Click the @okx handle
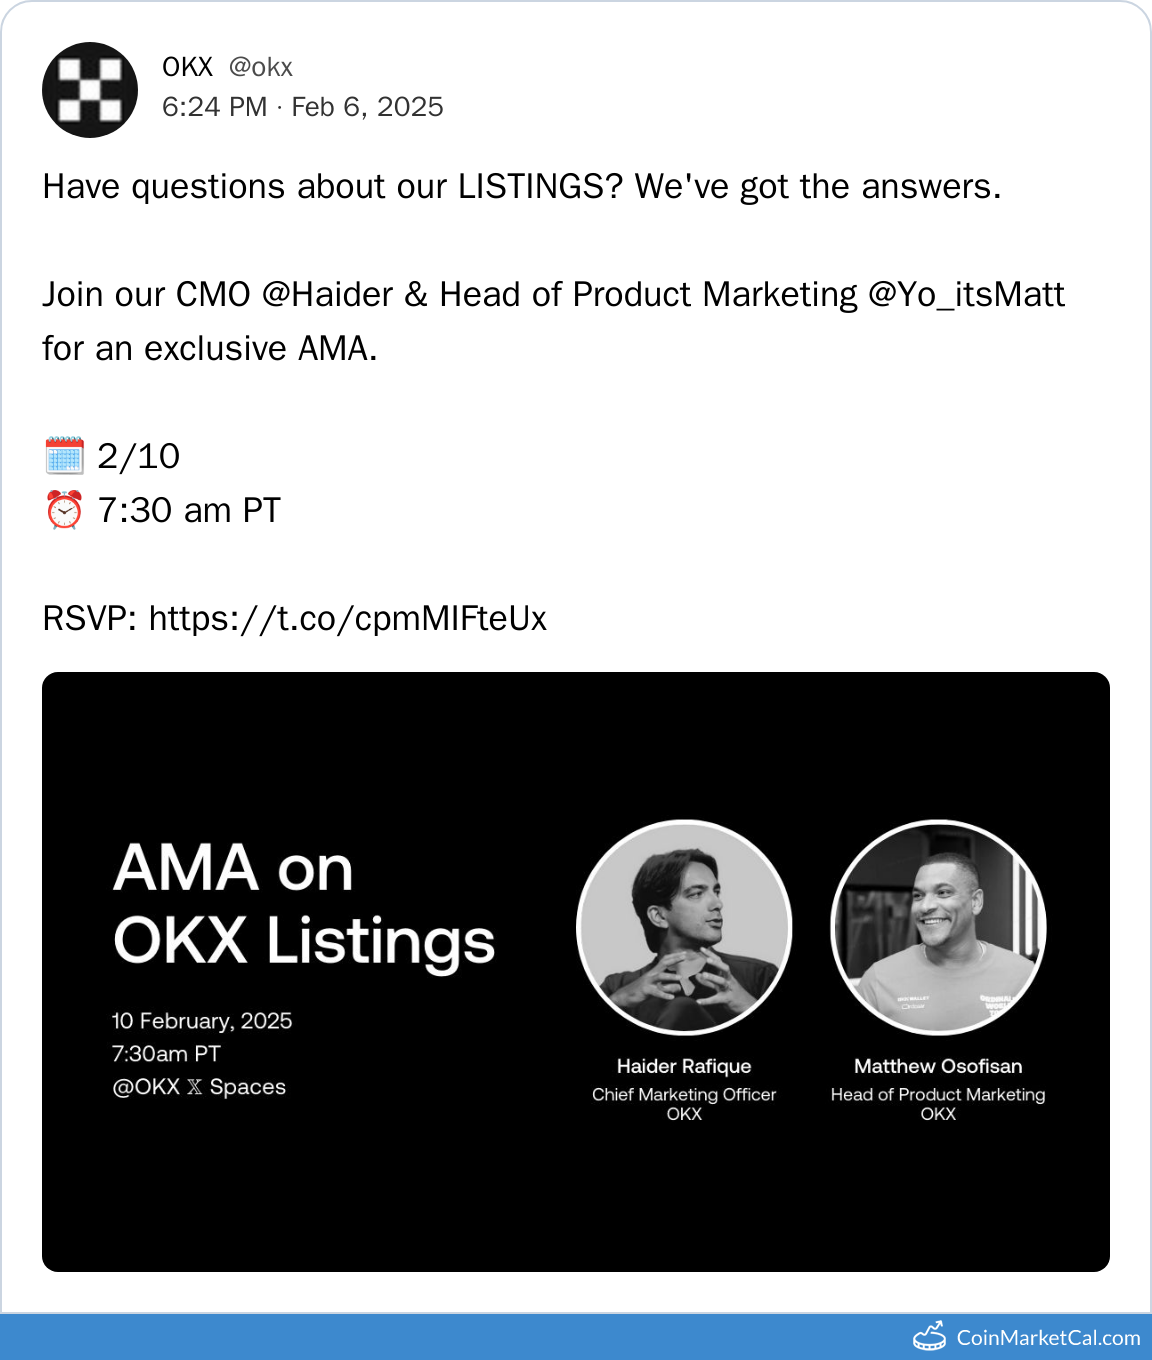 pyautogui.click(x=260, y=67)
